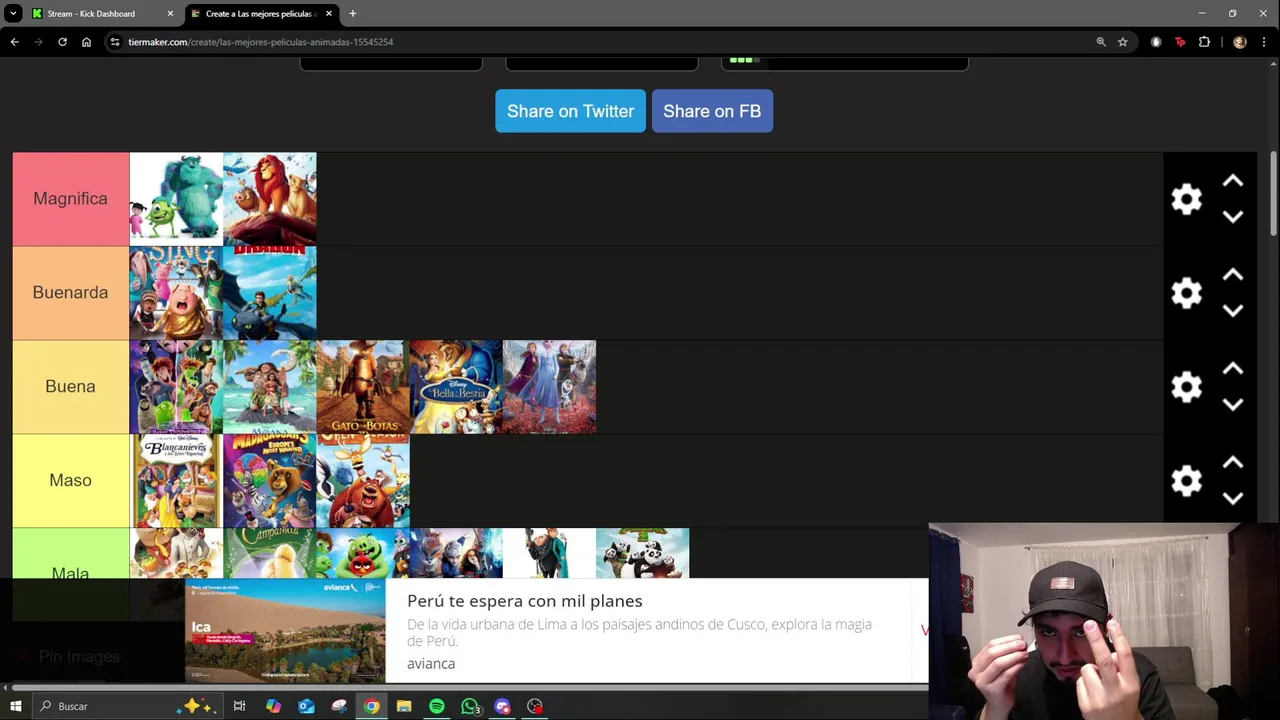Open settings gear for Magnifica tier

1186,199
